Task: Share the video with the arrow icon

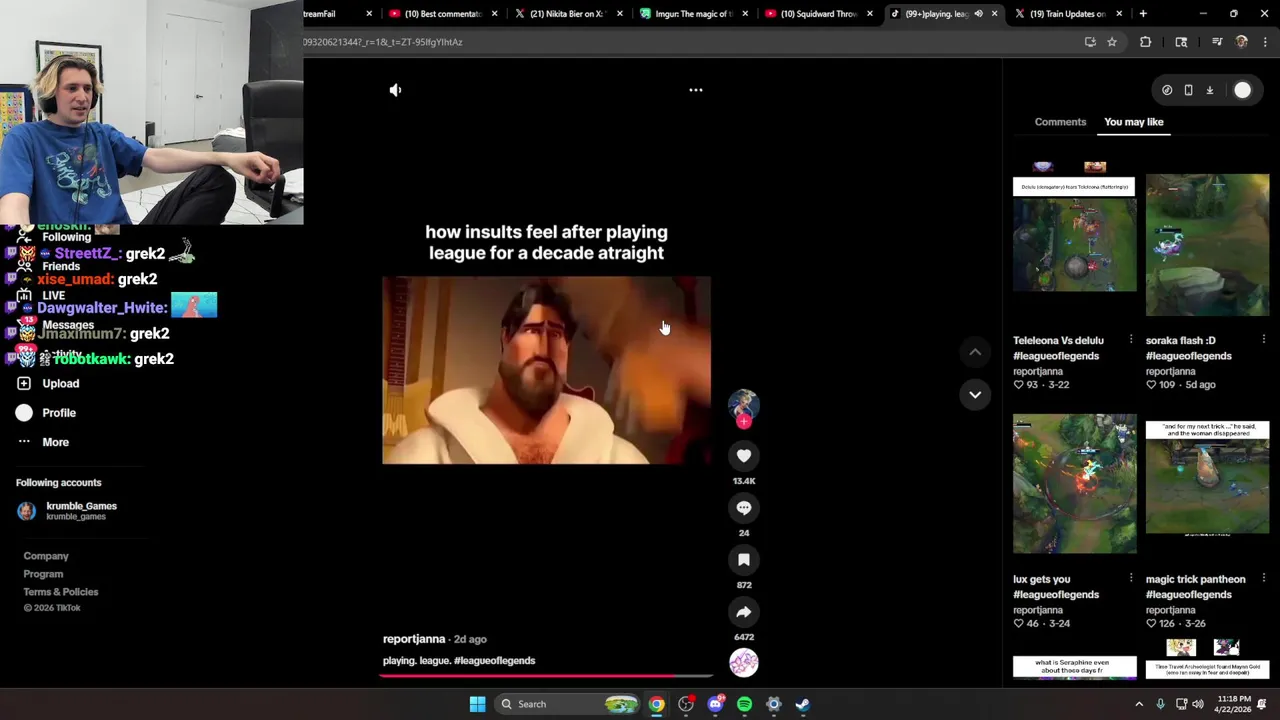Action: coord(744,612)
